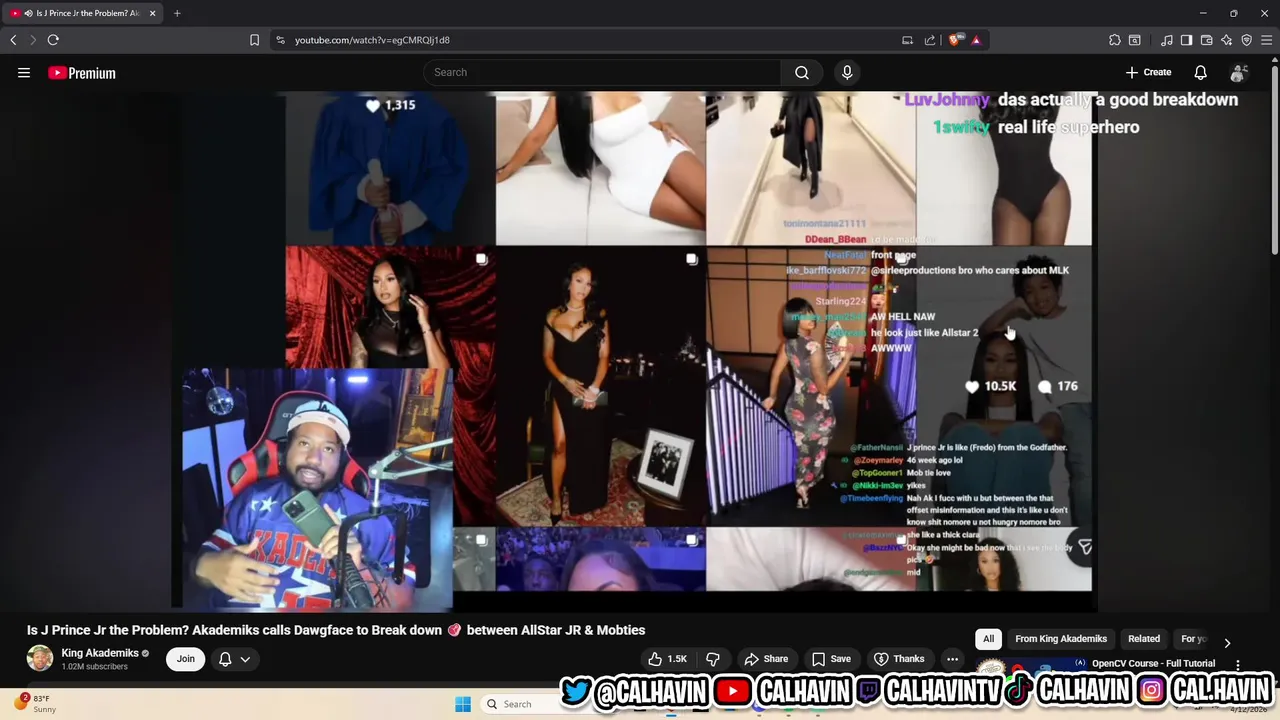Open the YouTube guide hamburger menu
This screenshot has height=720, width=1280.
click(24, 73)
